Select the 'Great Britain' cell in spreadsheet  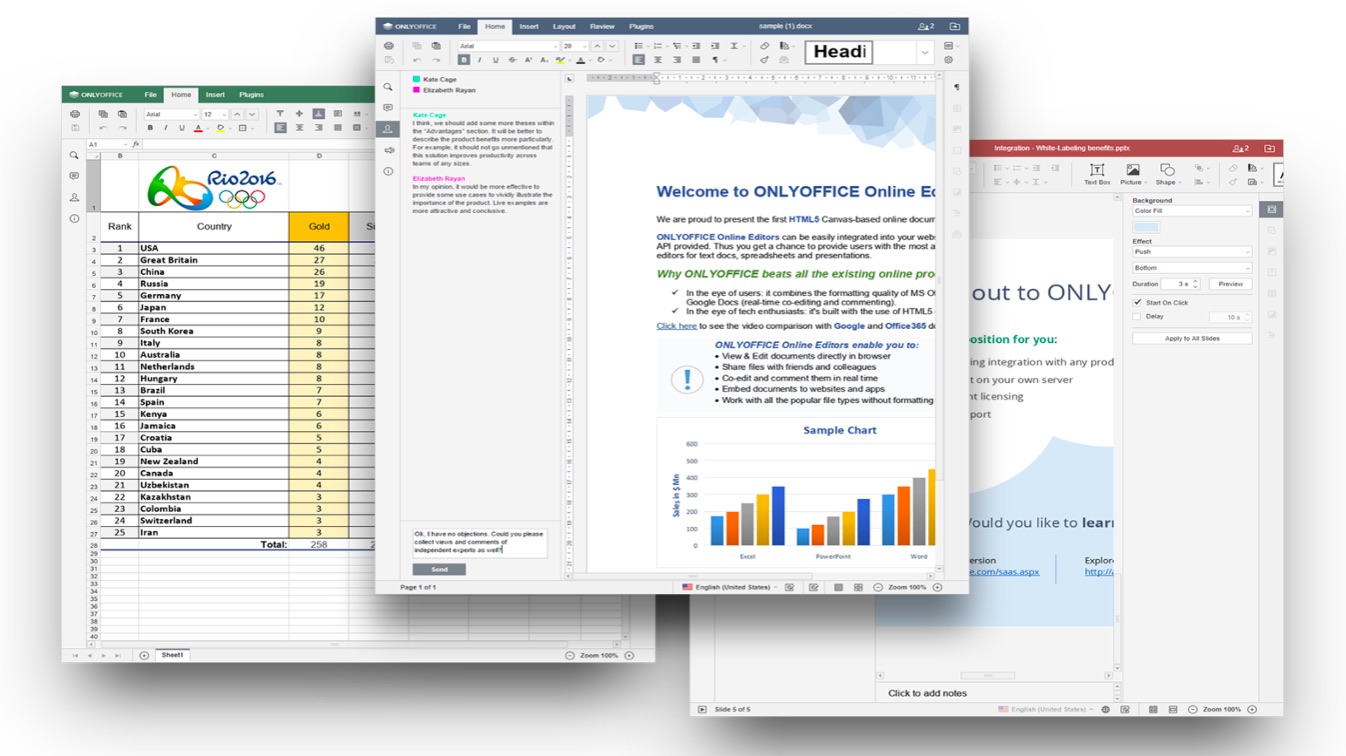[x=213, y=260]
